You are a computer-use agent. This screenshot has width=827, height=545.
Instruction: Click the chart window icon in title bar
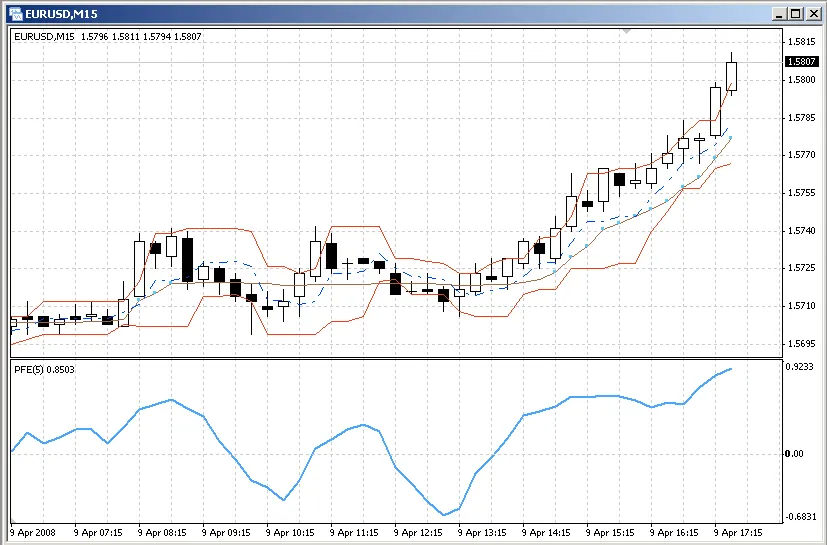pos(14,13)
